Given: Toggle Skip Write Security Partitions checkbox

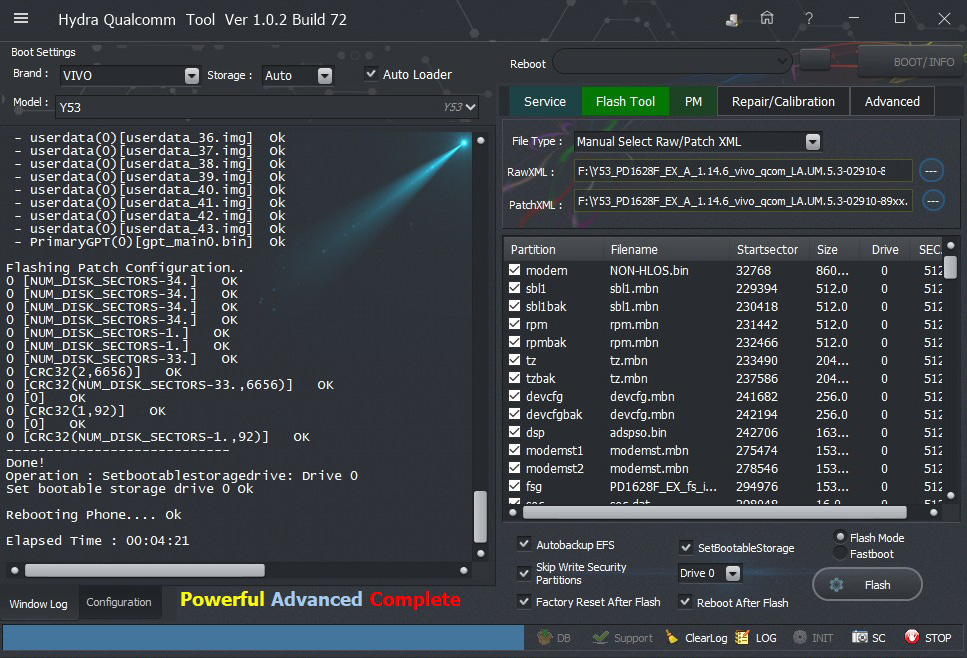Looking at the screenshot, I should [x=524, y=573].
